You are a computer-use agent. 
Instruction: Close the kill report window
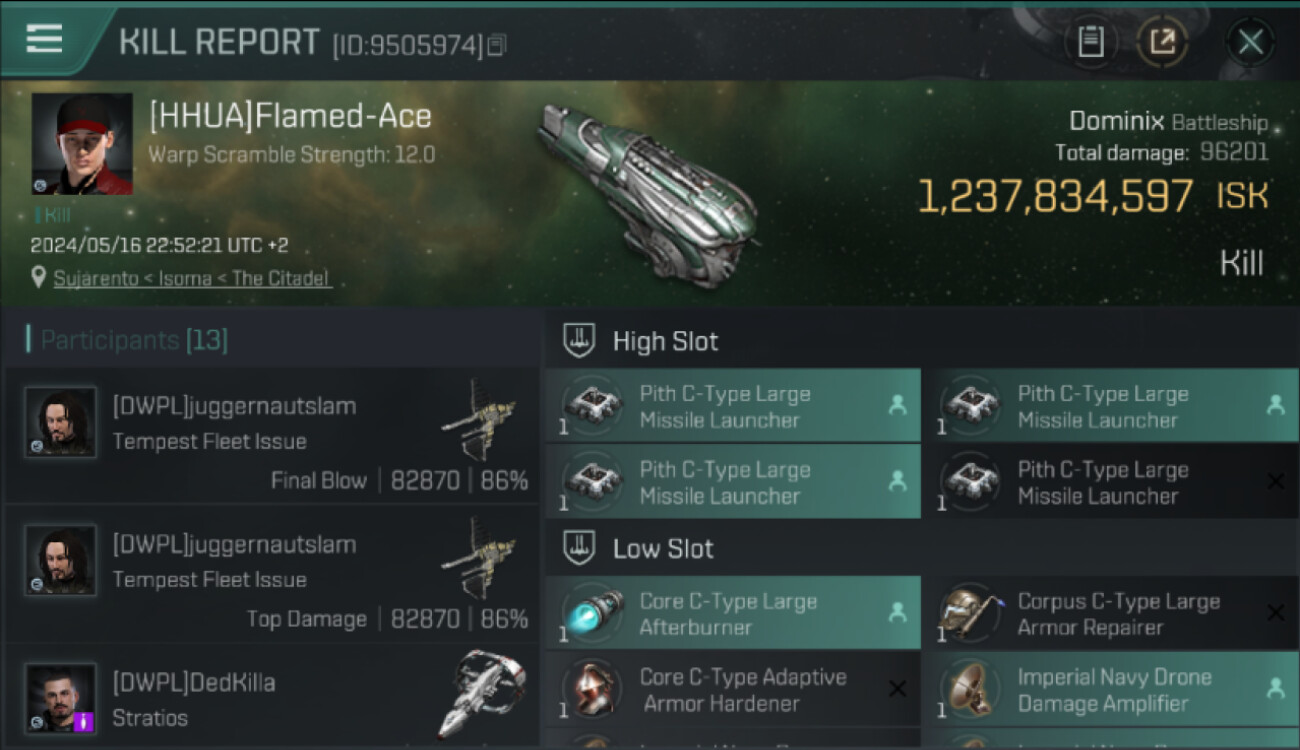(x=1250, y=42)
